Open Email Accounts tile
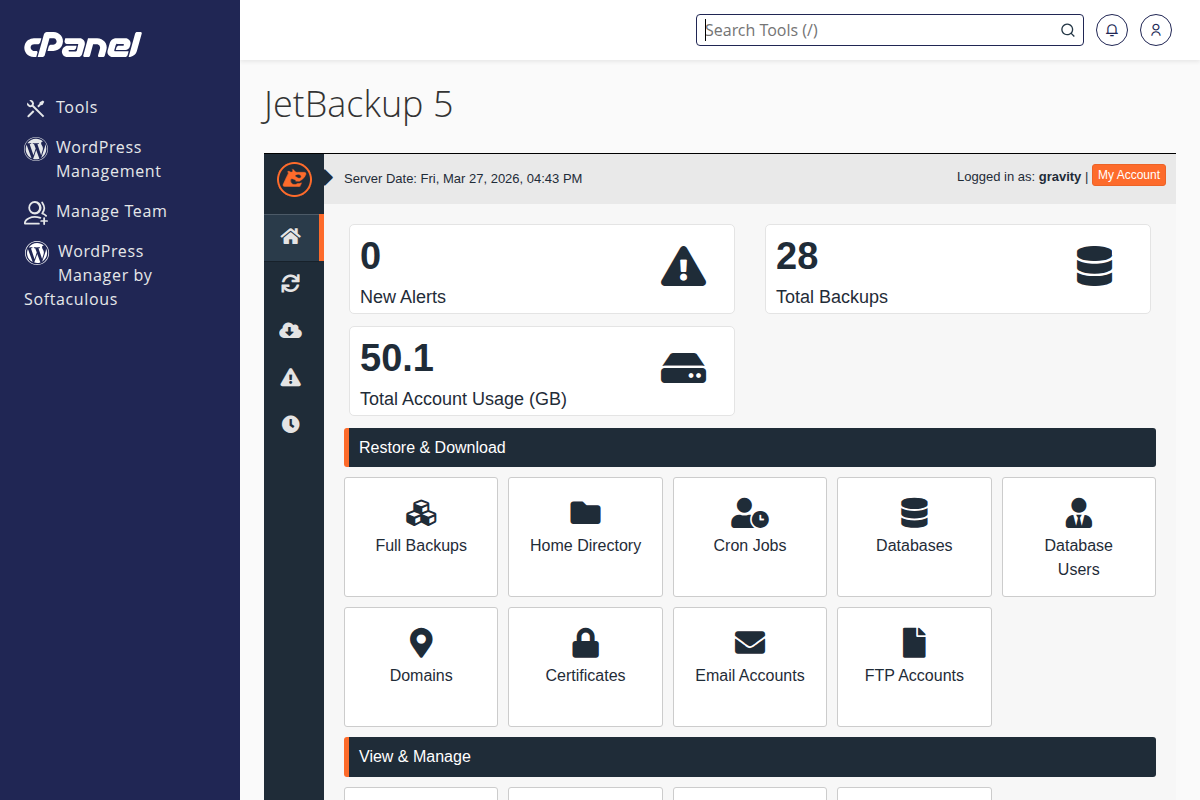 (x=750, y=667)
